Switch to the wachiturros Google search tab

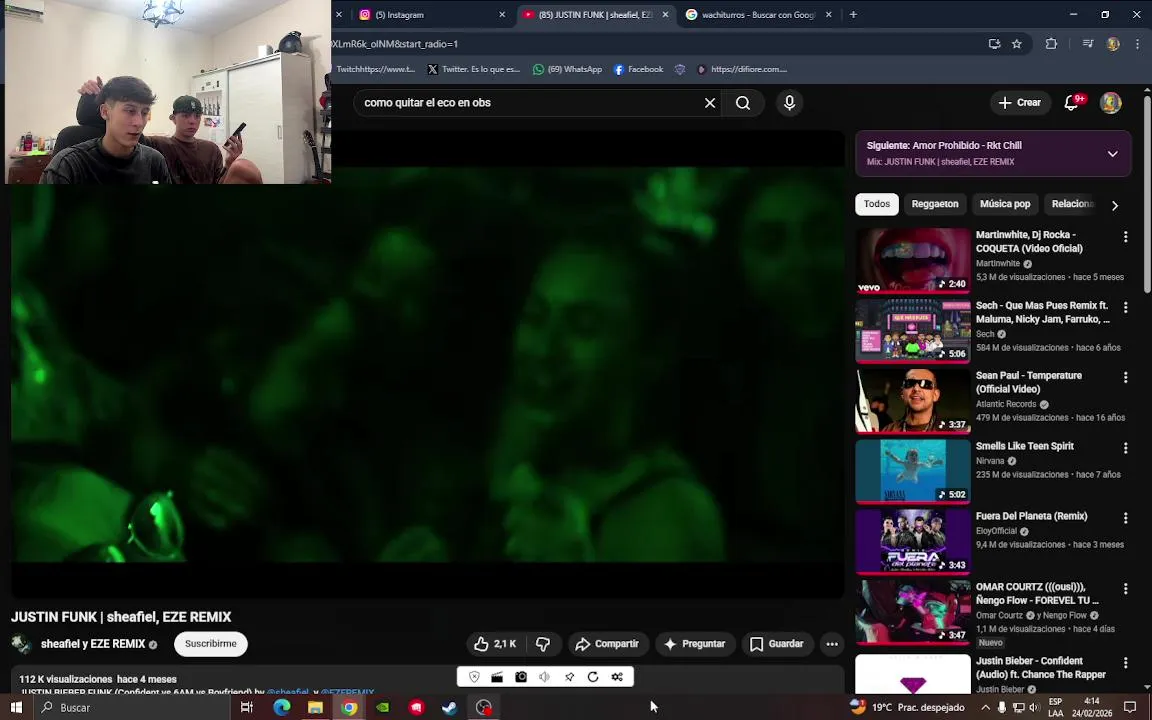(x=757, y=15)
